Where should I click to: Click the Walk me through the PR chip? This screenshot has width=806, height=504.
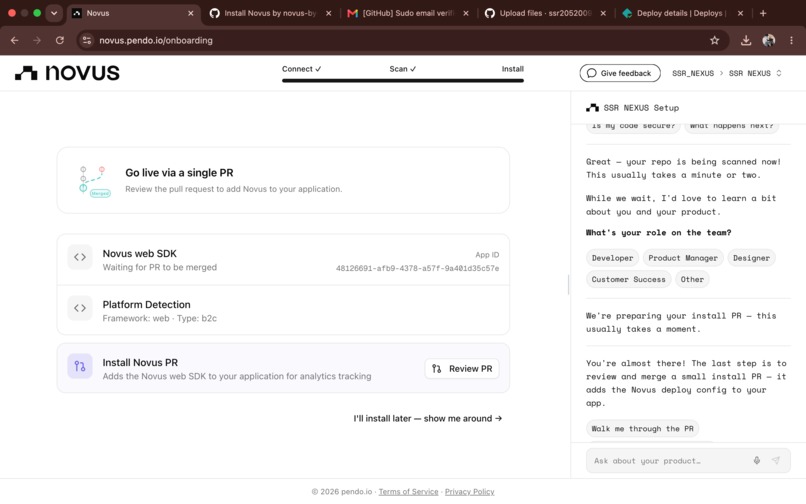pyautogui.click(x=643, y=428)
